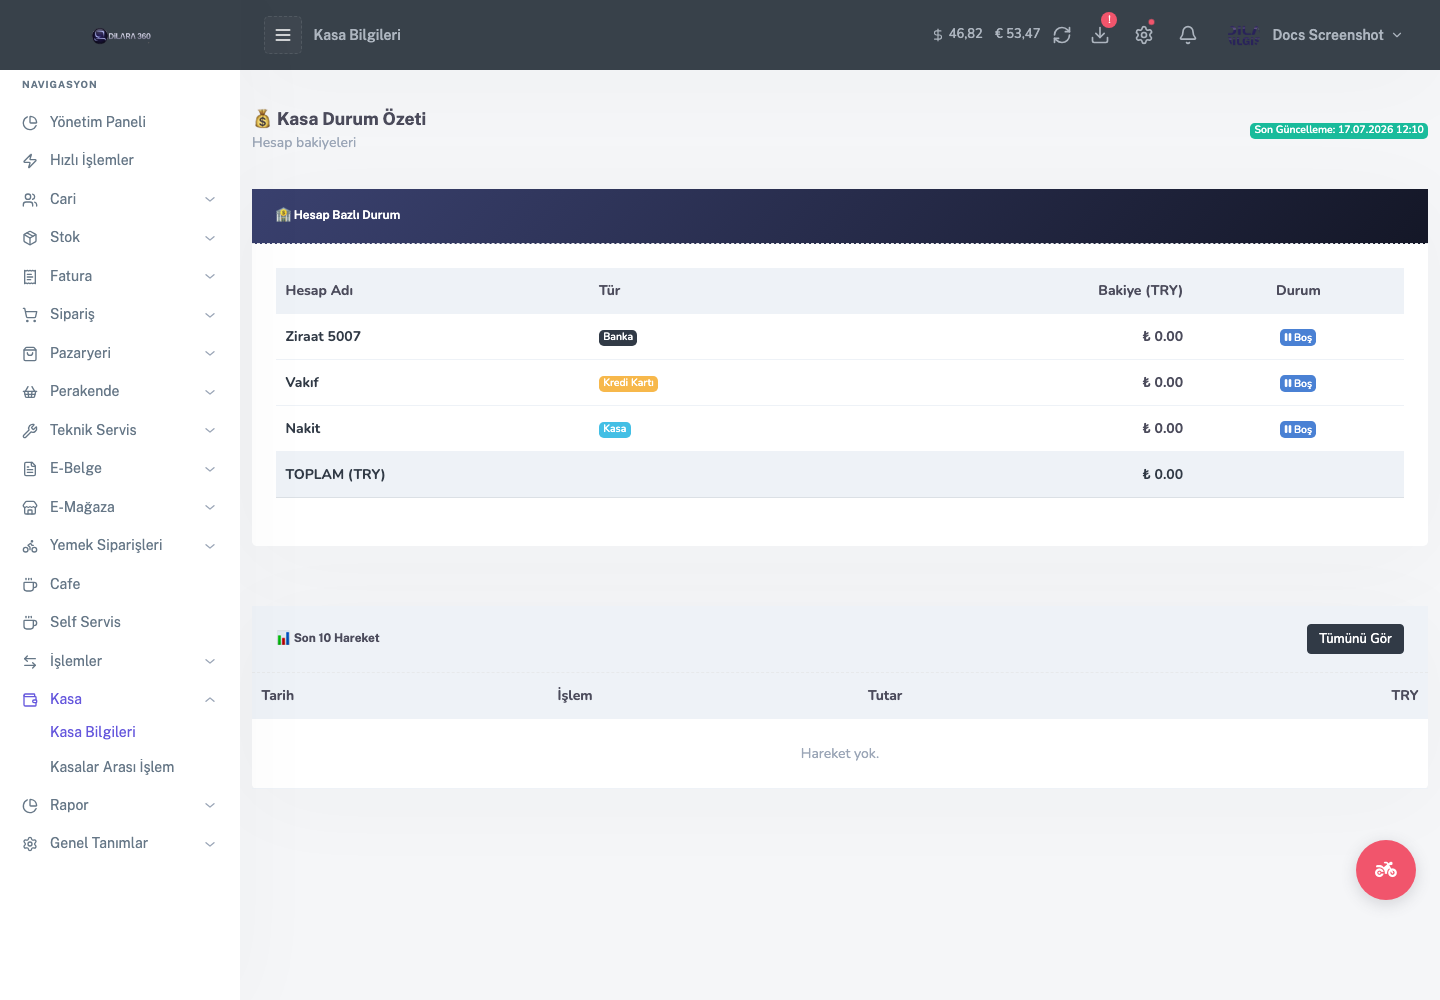Expand the Sipariş menu chevron
Viewport: 1440px width, 1000px height.
pos(210,315)
